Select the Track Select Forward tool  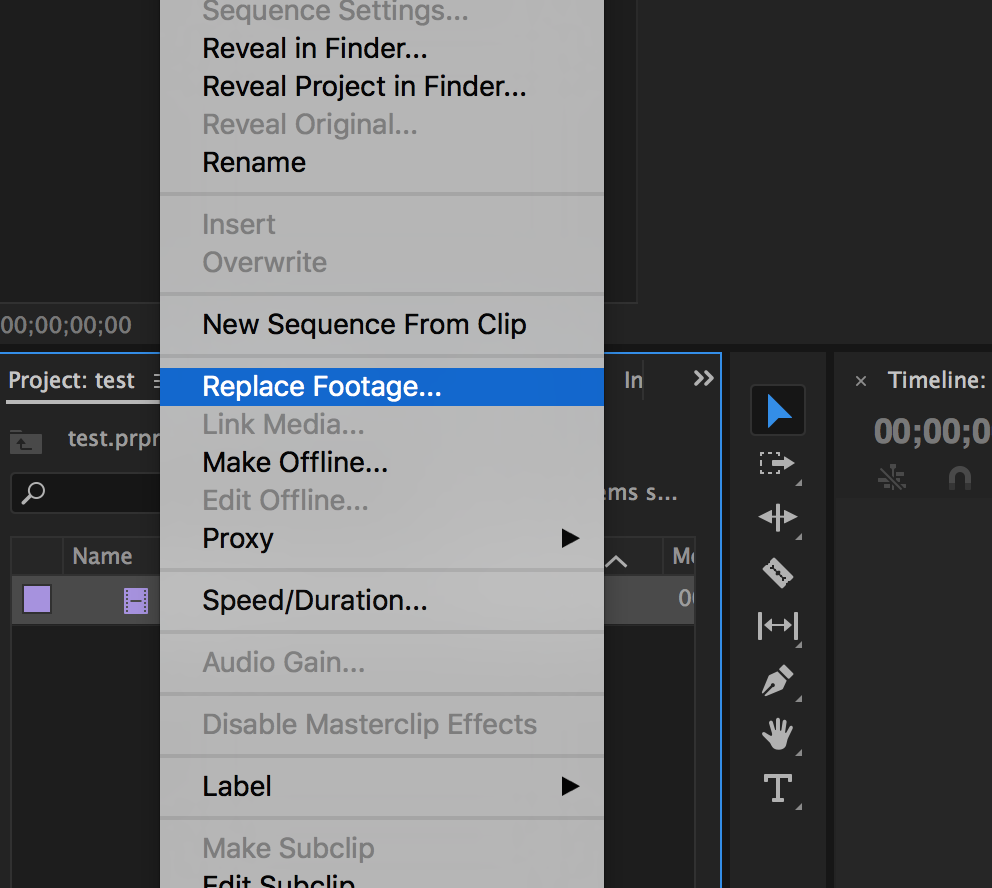[x=777, y=464]
